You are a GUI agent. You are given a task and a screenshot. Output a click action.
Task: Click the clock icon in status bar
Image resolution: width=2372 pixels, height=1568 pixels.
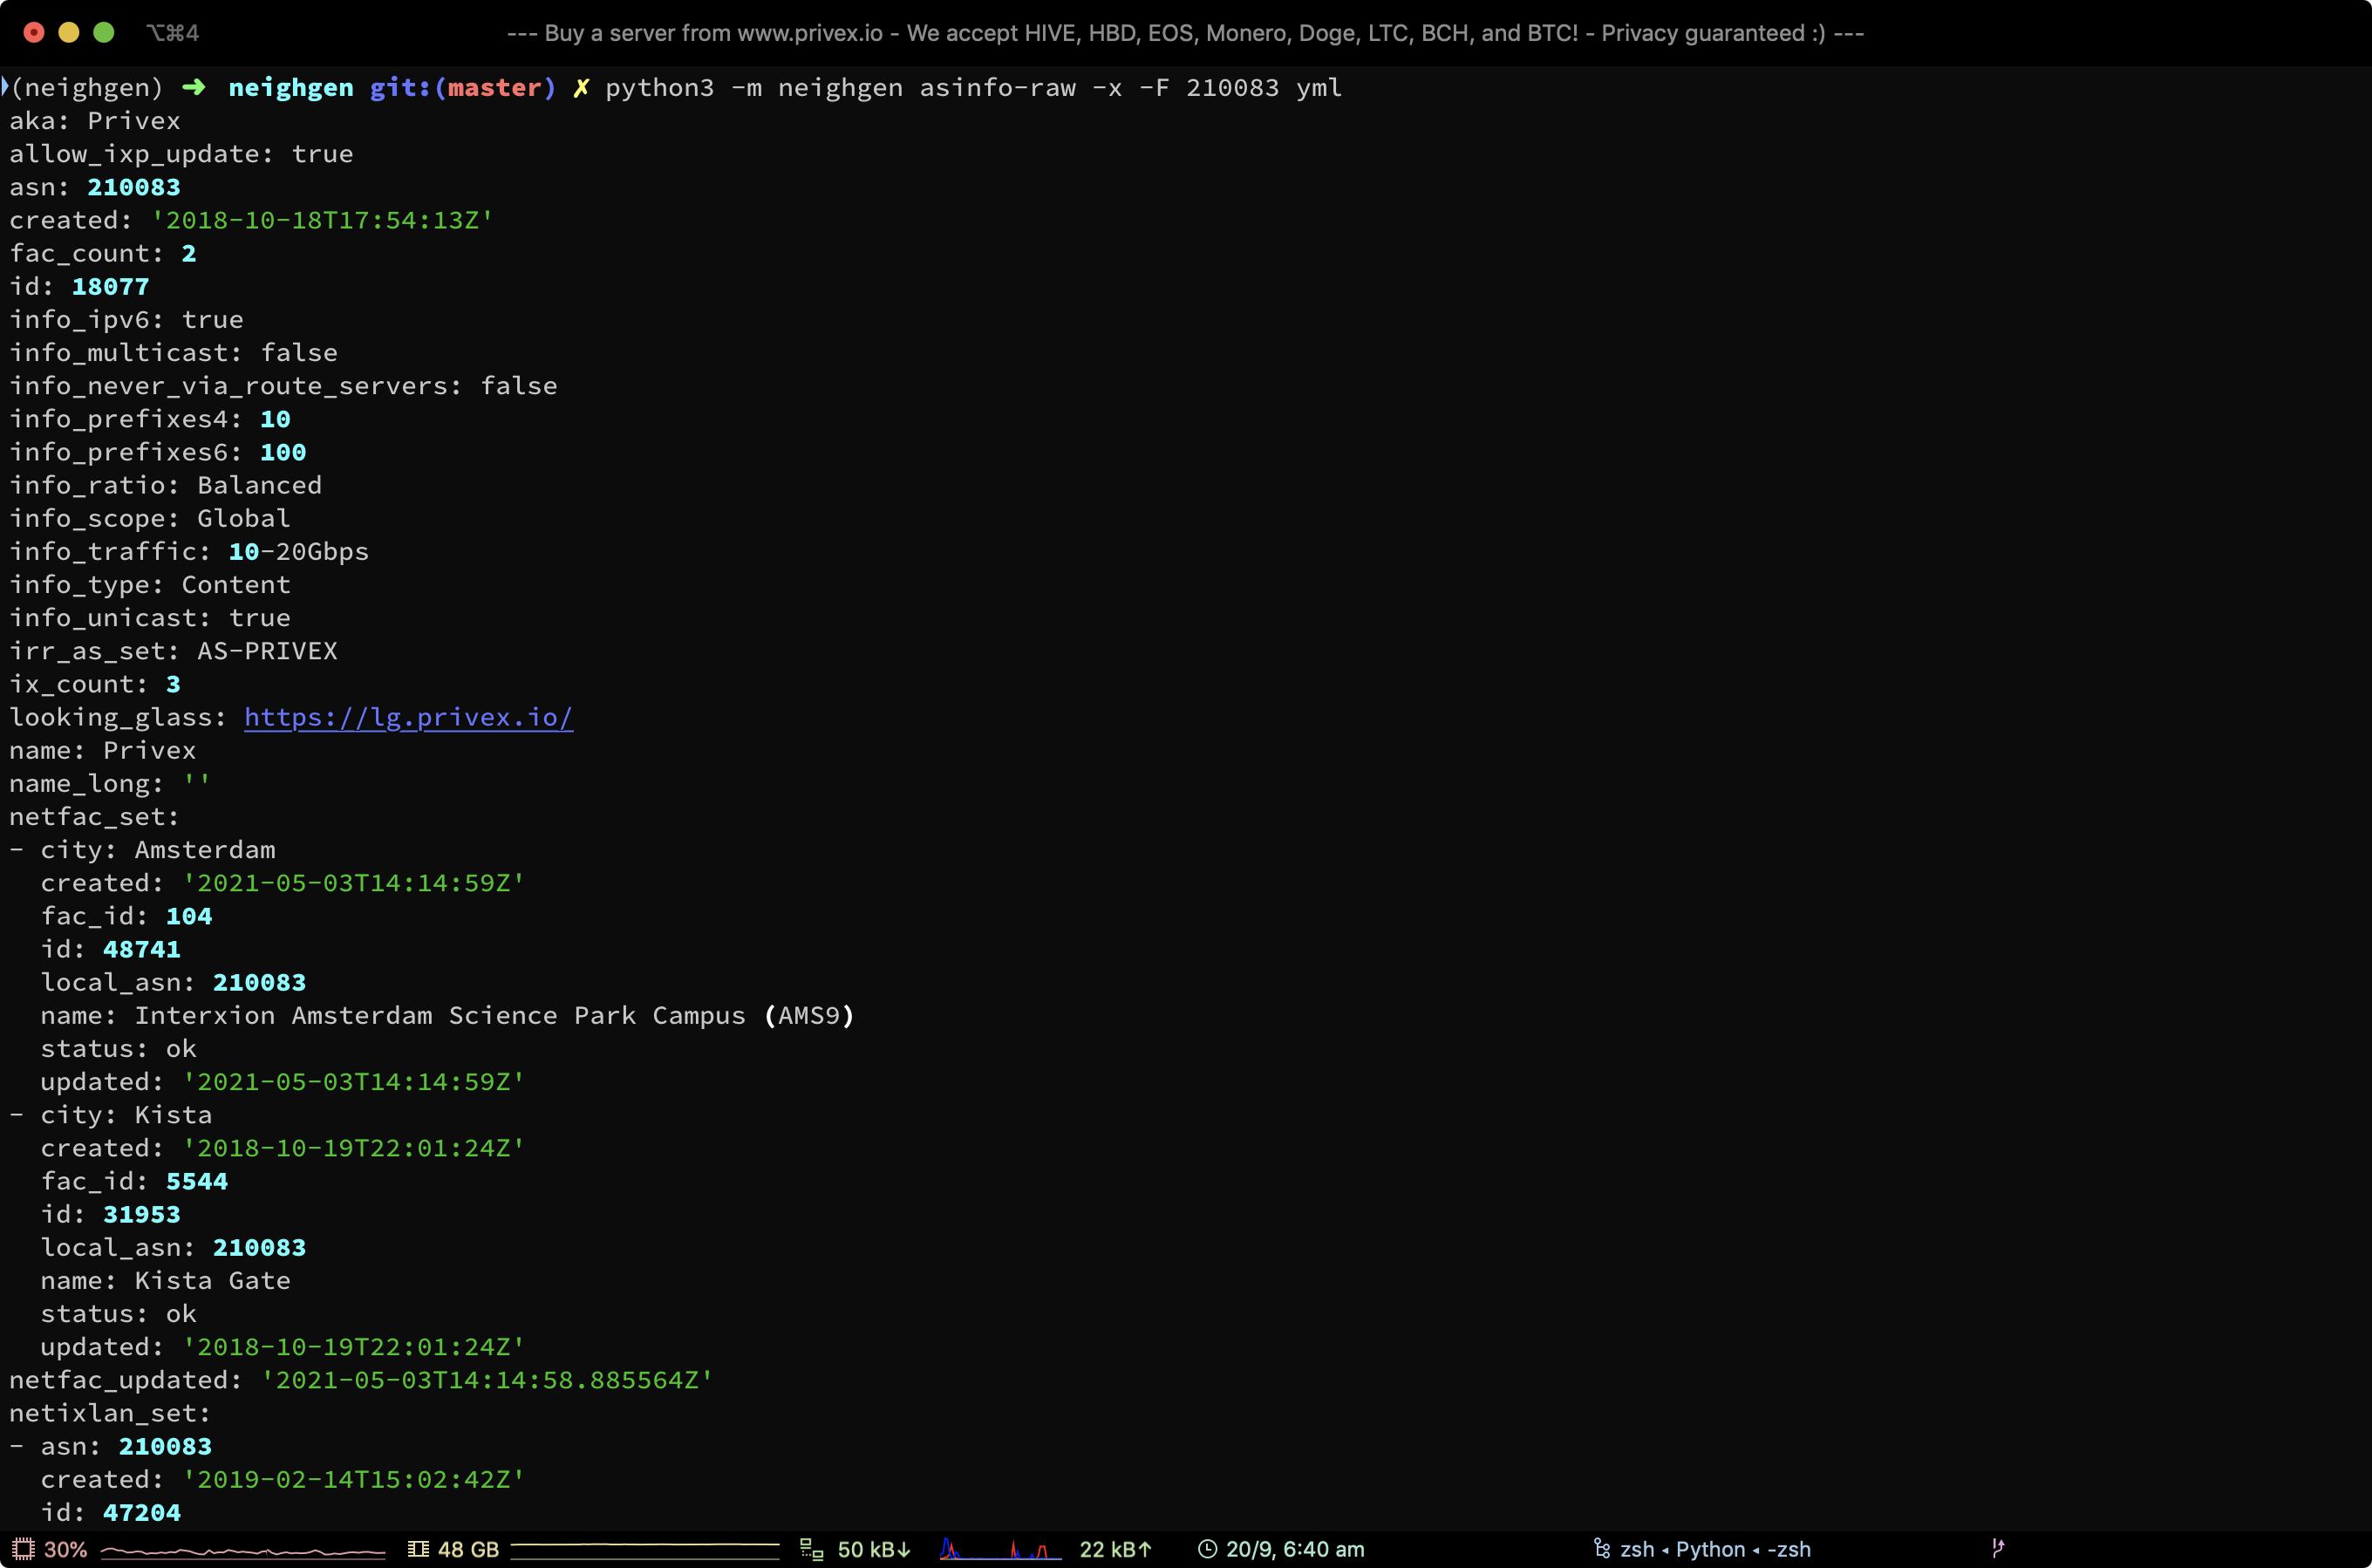click(1207, 1549)
